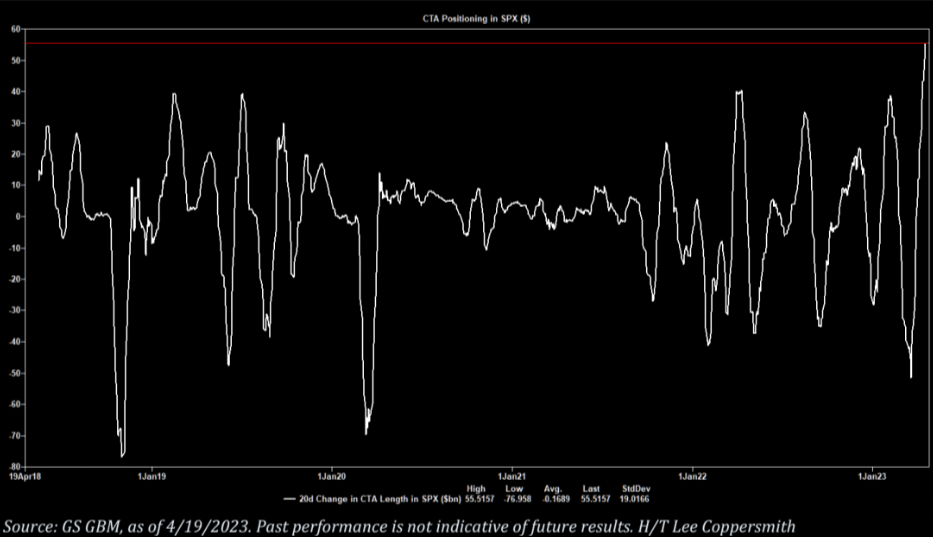933x537 pixels.
Task: Click the y-axis label -50
Action: pyautogui.click(x=14, y=373)
